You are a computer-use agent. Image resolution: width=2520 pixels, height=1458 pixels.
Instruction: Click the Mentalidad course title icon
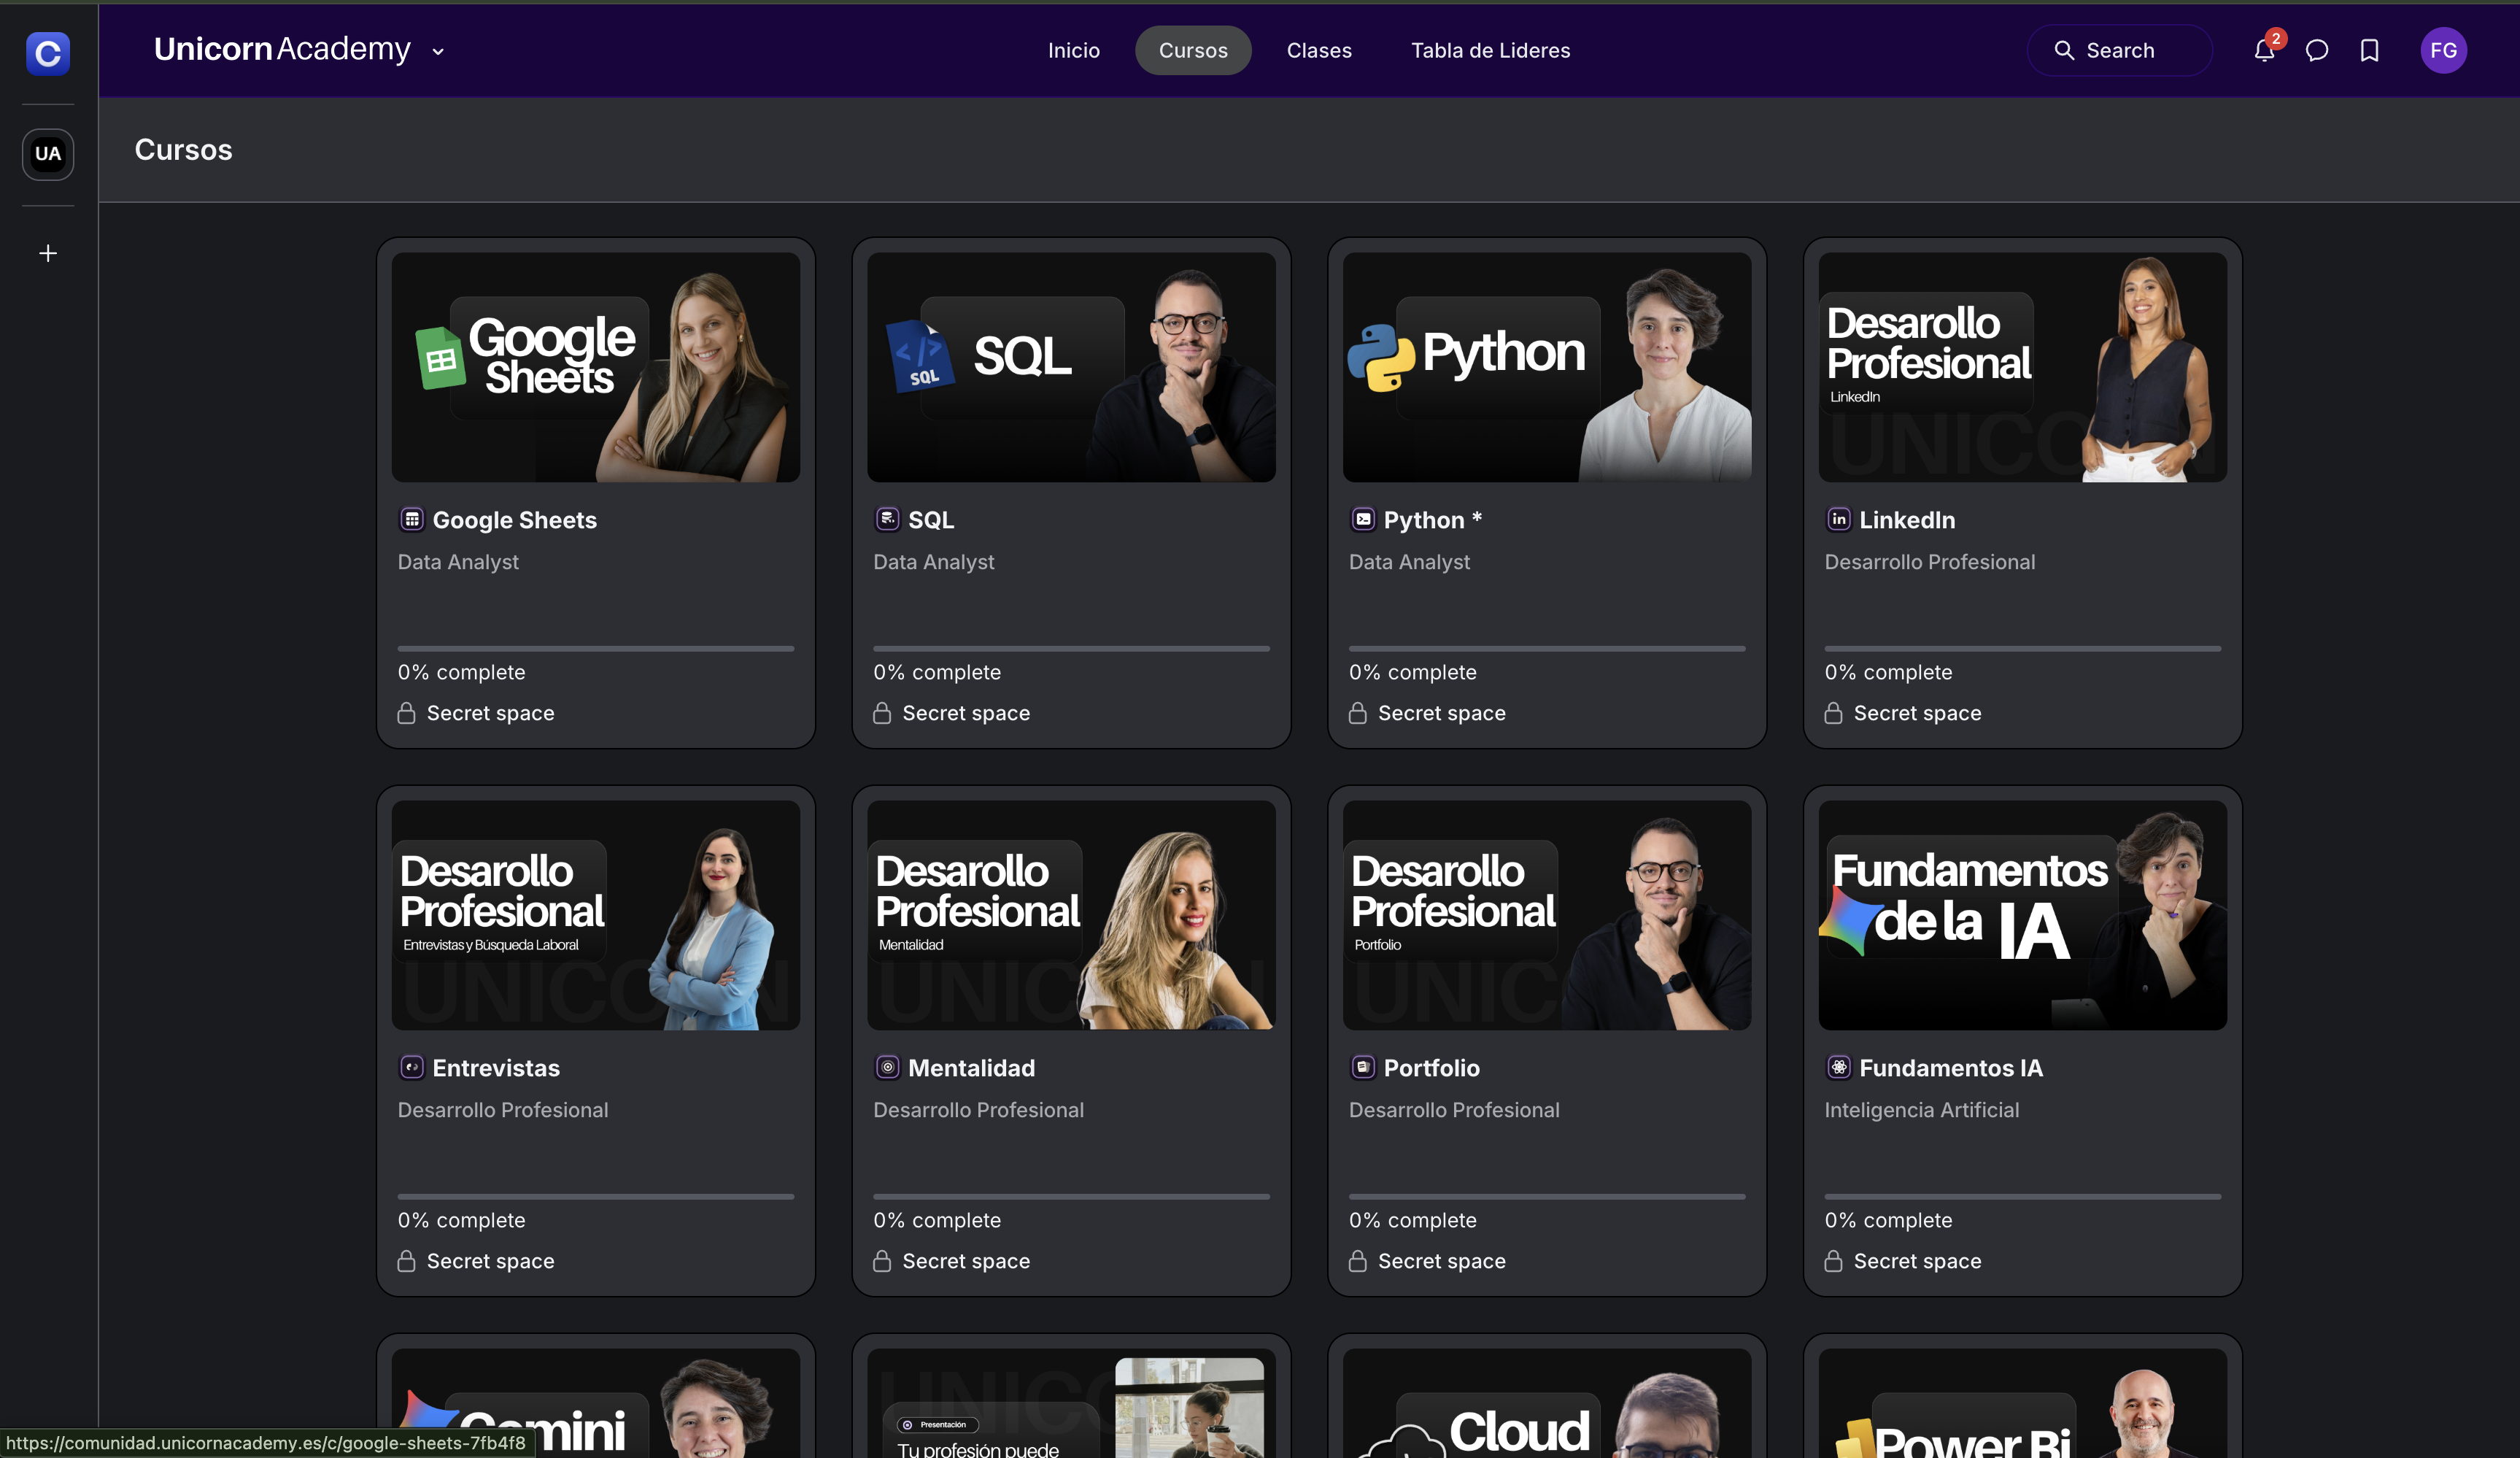click(887, 1067)
